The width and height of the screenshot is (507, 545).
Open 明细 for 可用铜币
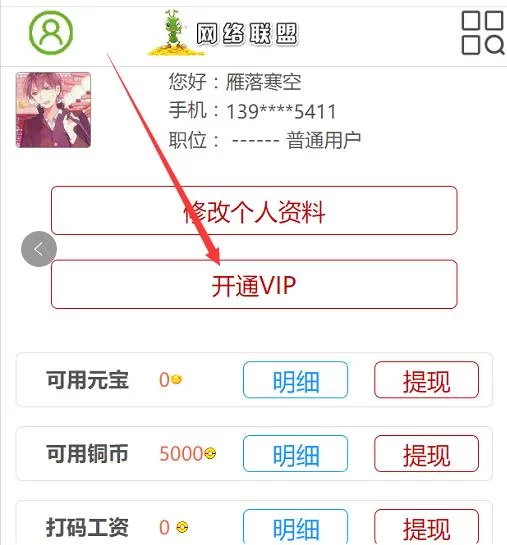click(x=295, y=453)
